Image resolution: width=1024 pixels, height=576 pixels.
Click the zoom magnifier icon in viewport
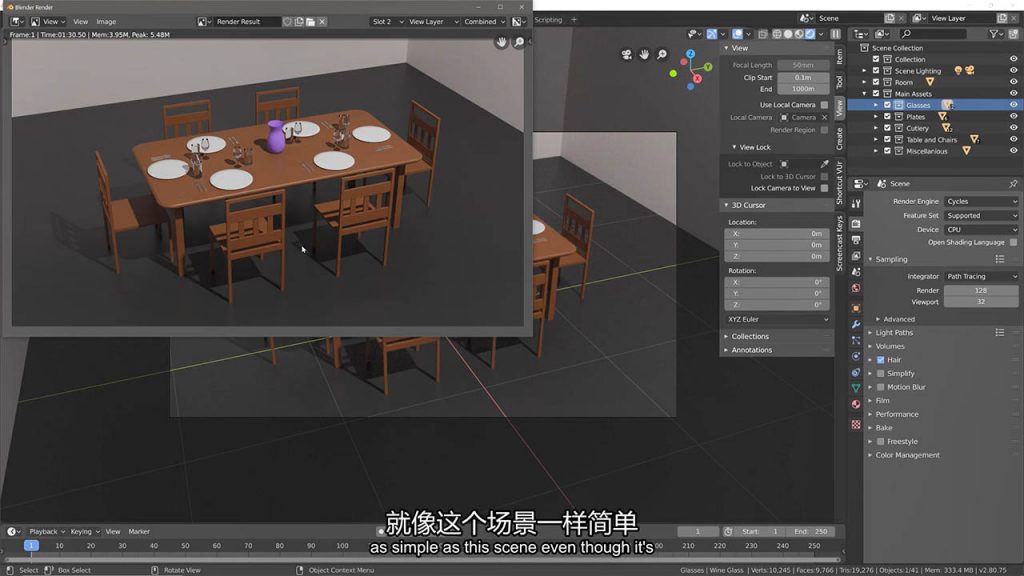[663, 54]
